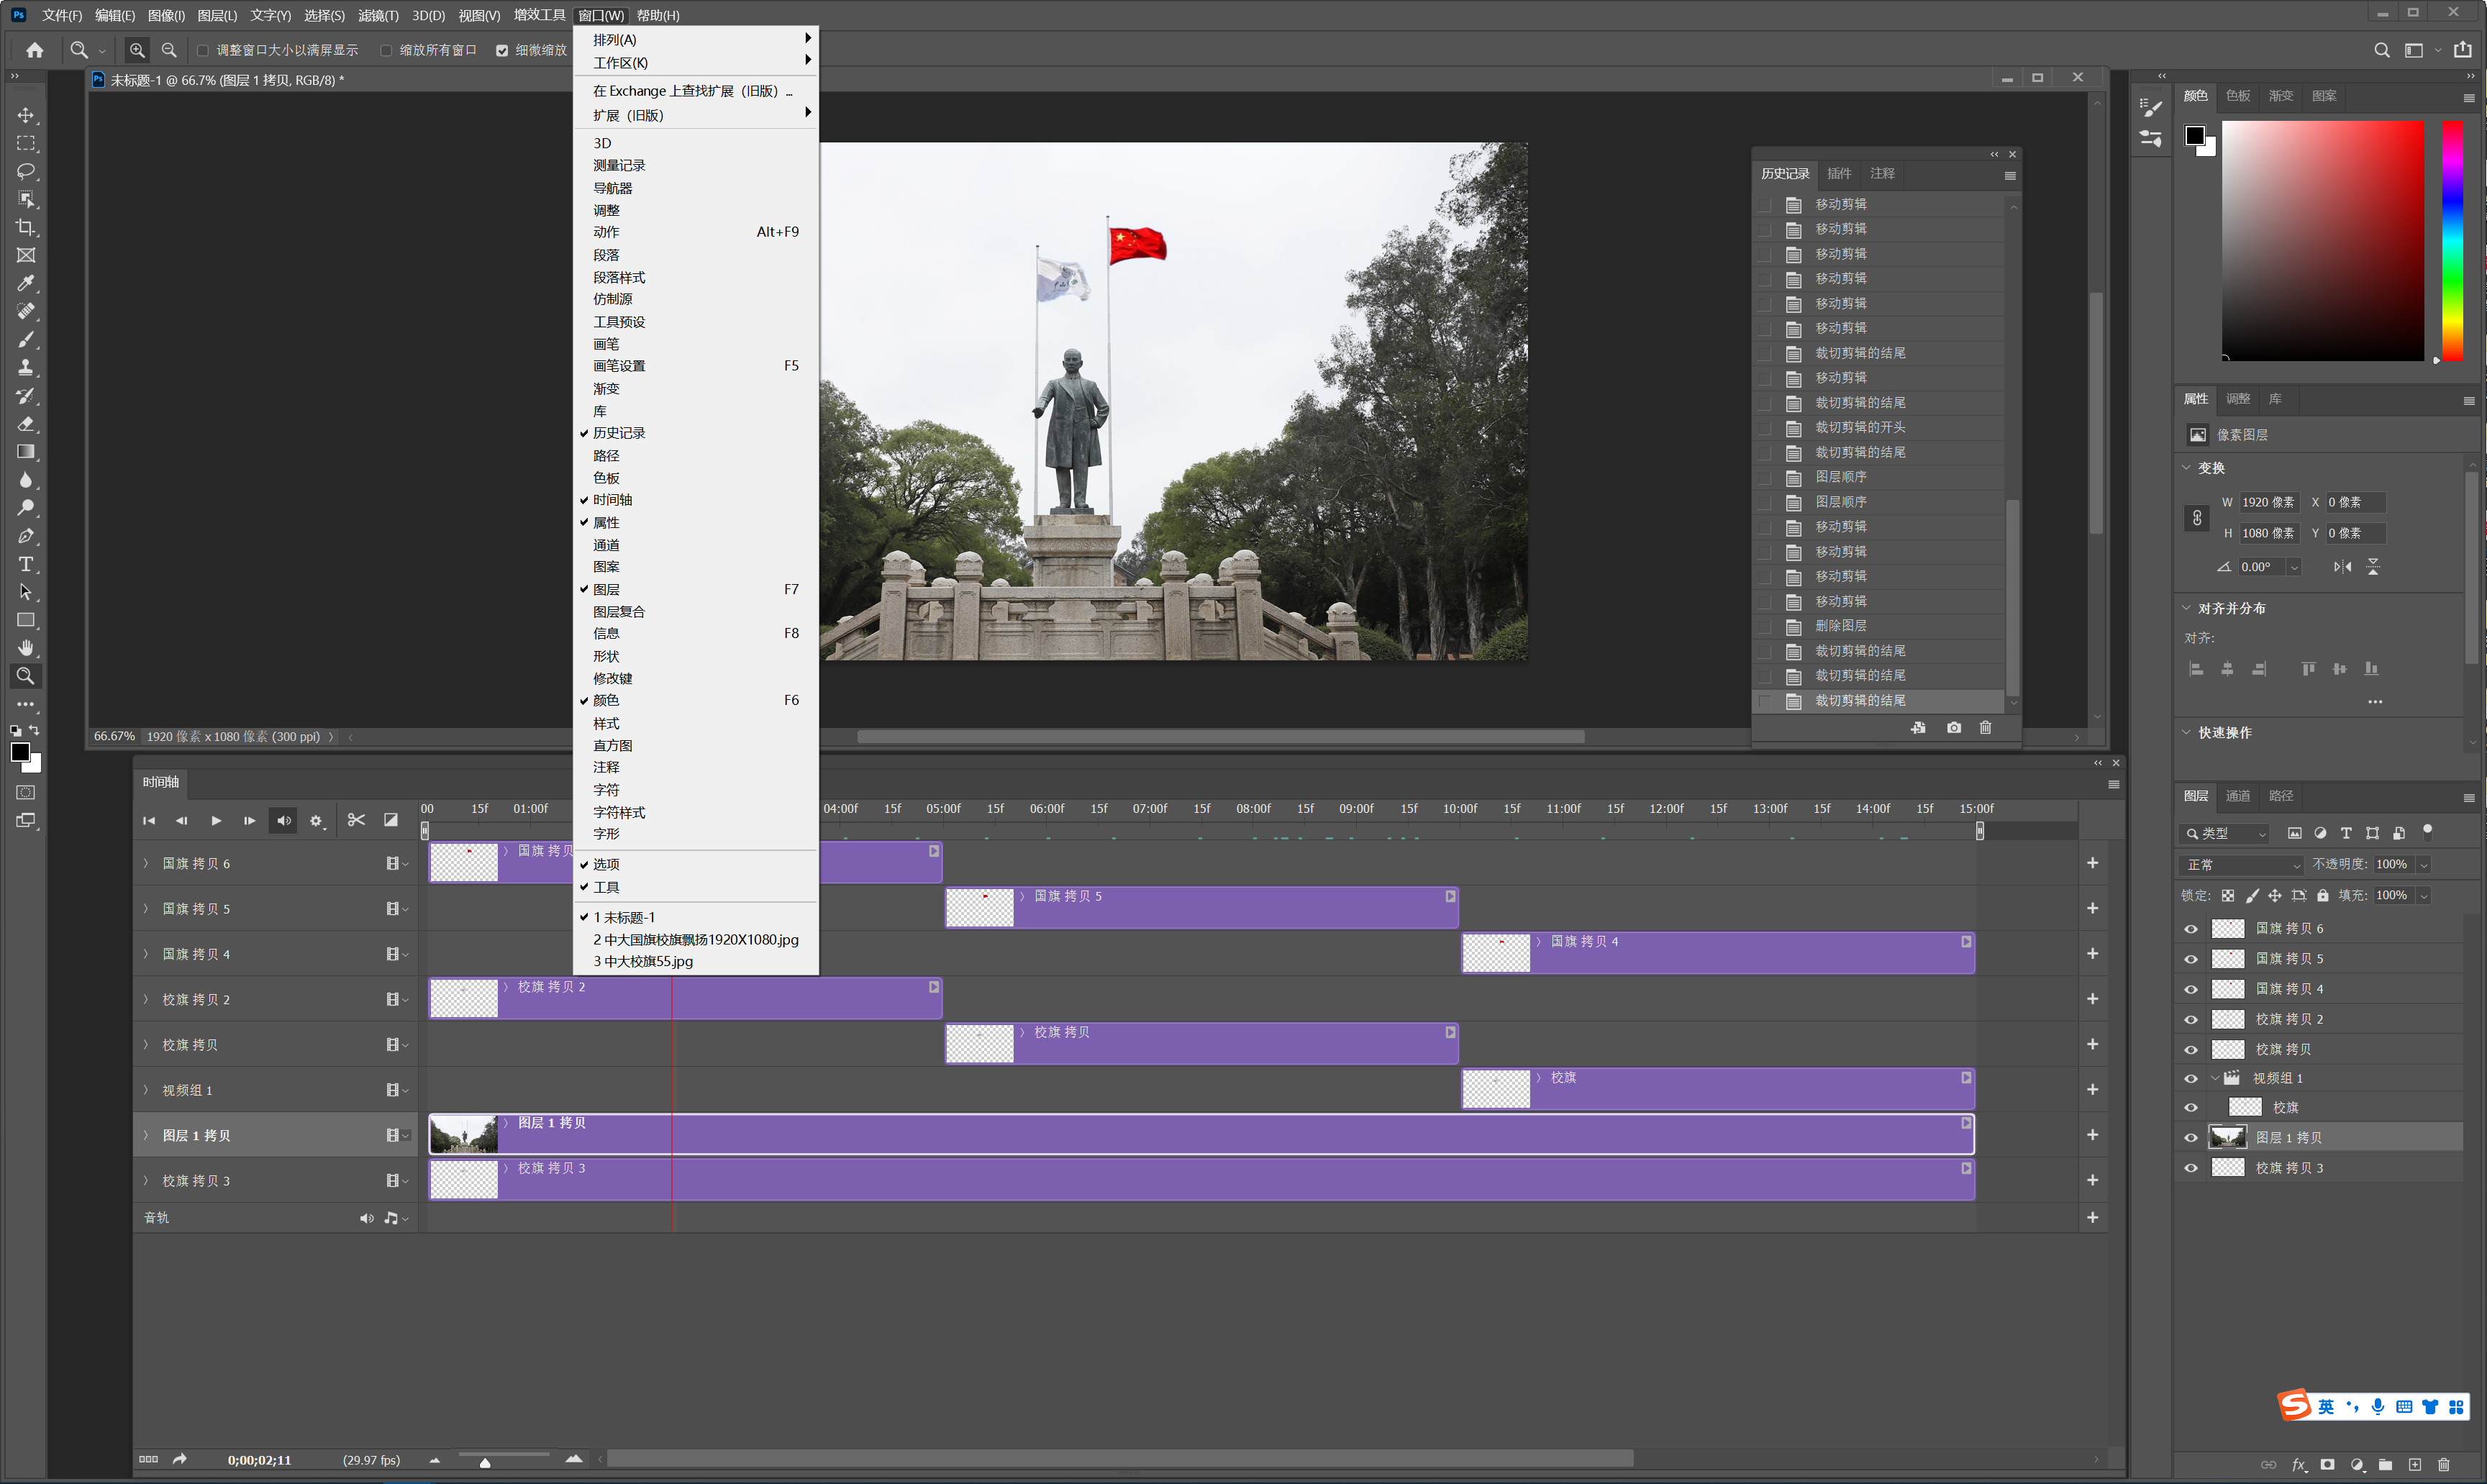Select history state 删除图层
Image resolution: width=2487 pixels, height=1484 pixels.
pyautogui.click(x=1840, y=626)
